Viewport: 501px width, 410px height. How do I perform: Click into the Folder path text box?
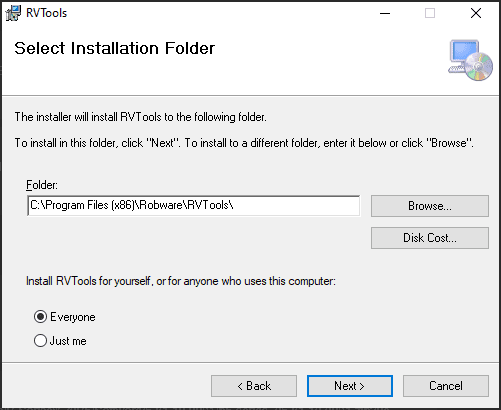click(x=194, y=206)
